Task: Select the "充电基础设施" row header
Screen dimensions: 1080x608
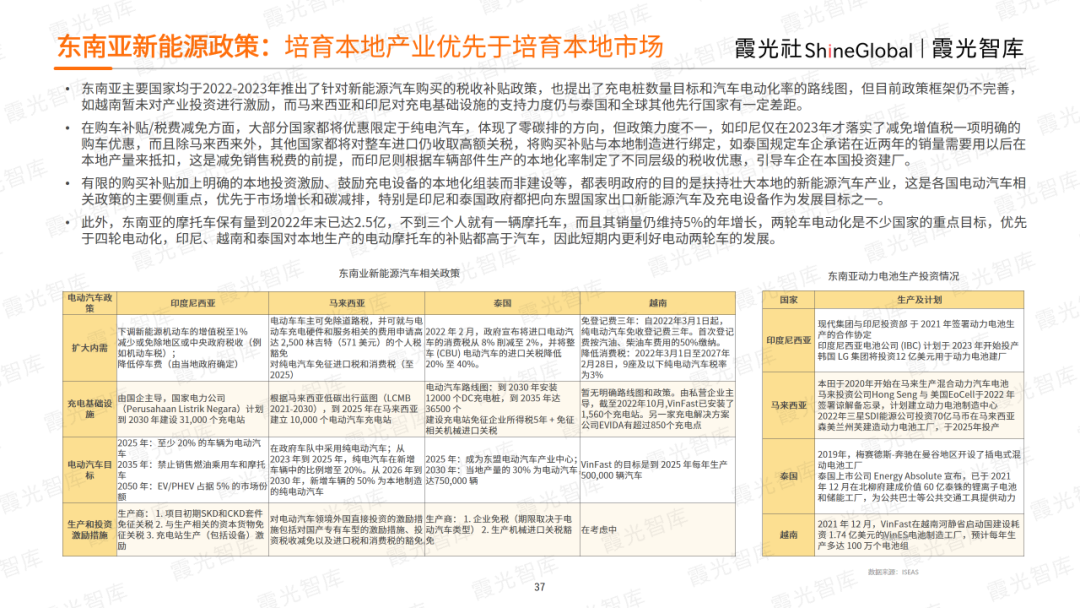Action: click(x=90, y=409)
